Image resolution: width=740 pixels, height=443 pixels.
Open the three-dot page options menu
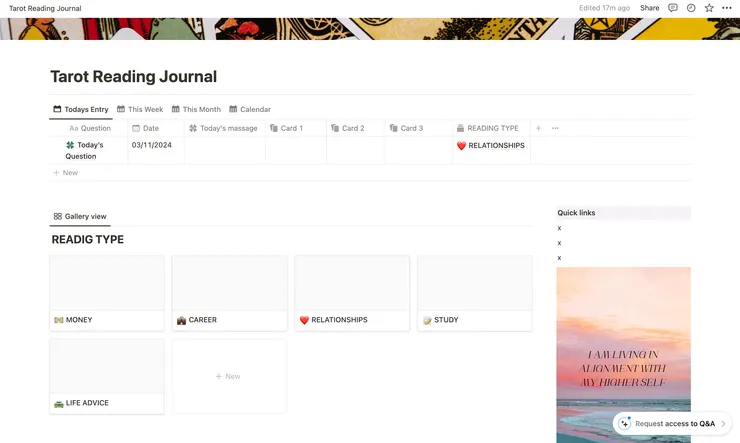point(727,8)
